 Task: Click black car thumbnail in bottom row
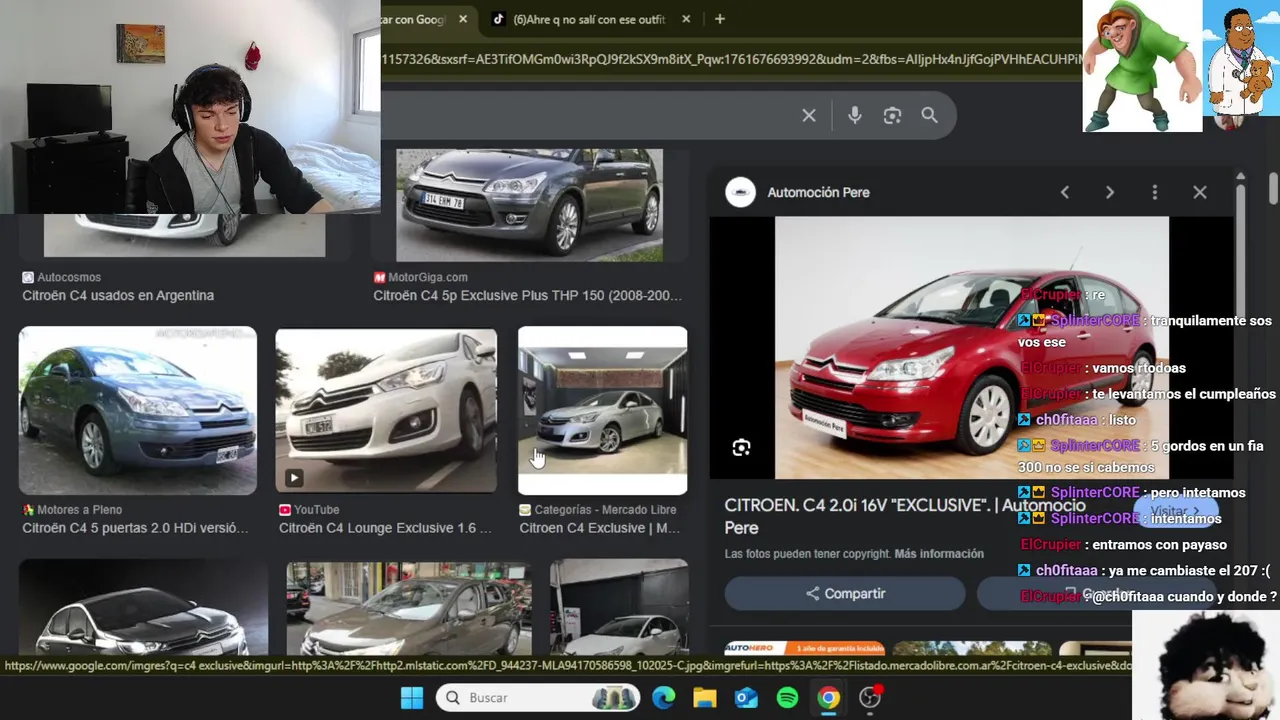[x=143, y=607]
